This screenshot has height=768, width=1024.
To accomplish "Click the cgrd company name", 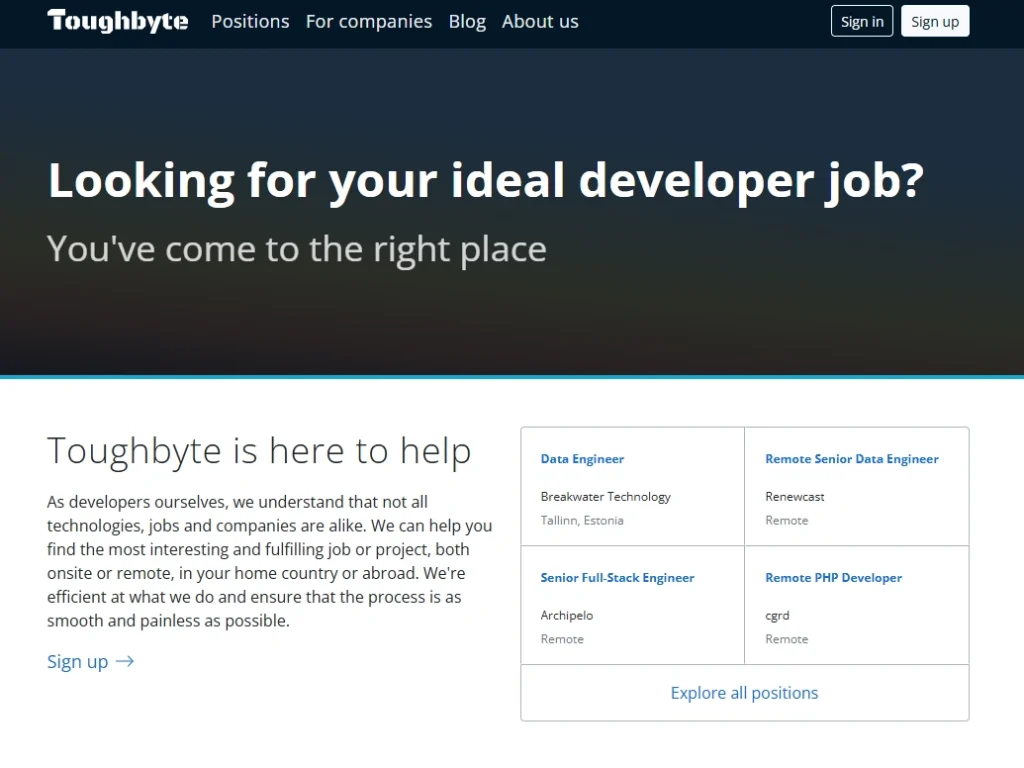I will [777, 616].
